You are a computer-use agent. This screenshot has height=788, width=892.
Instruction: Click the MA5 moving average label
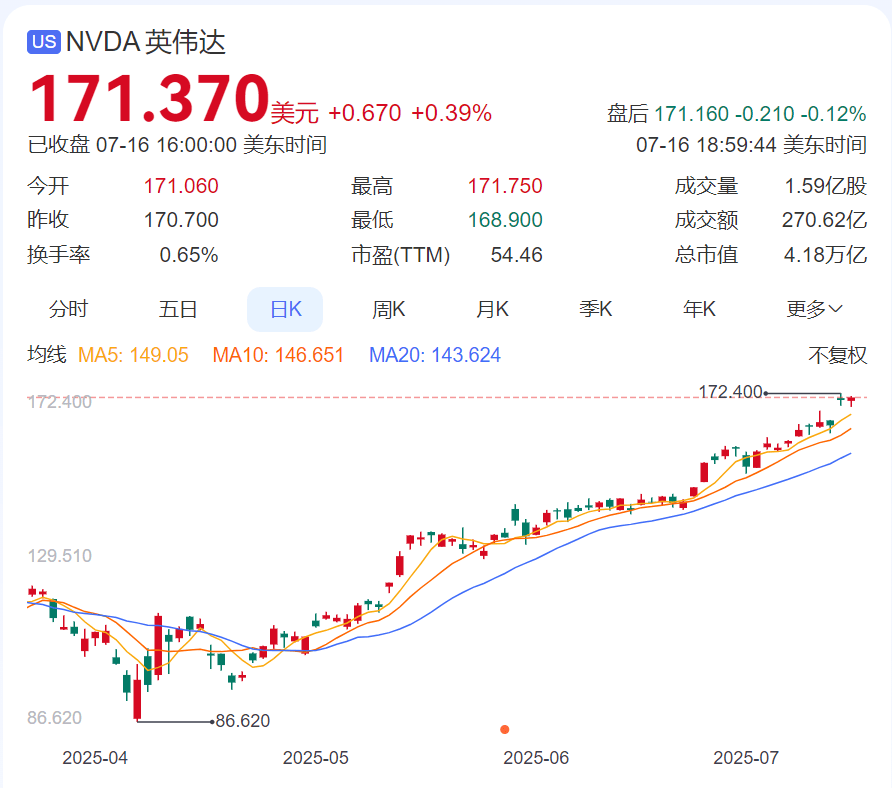[133, 355]
